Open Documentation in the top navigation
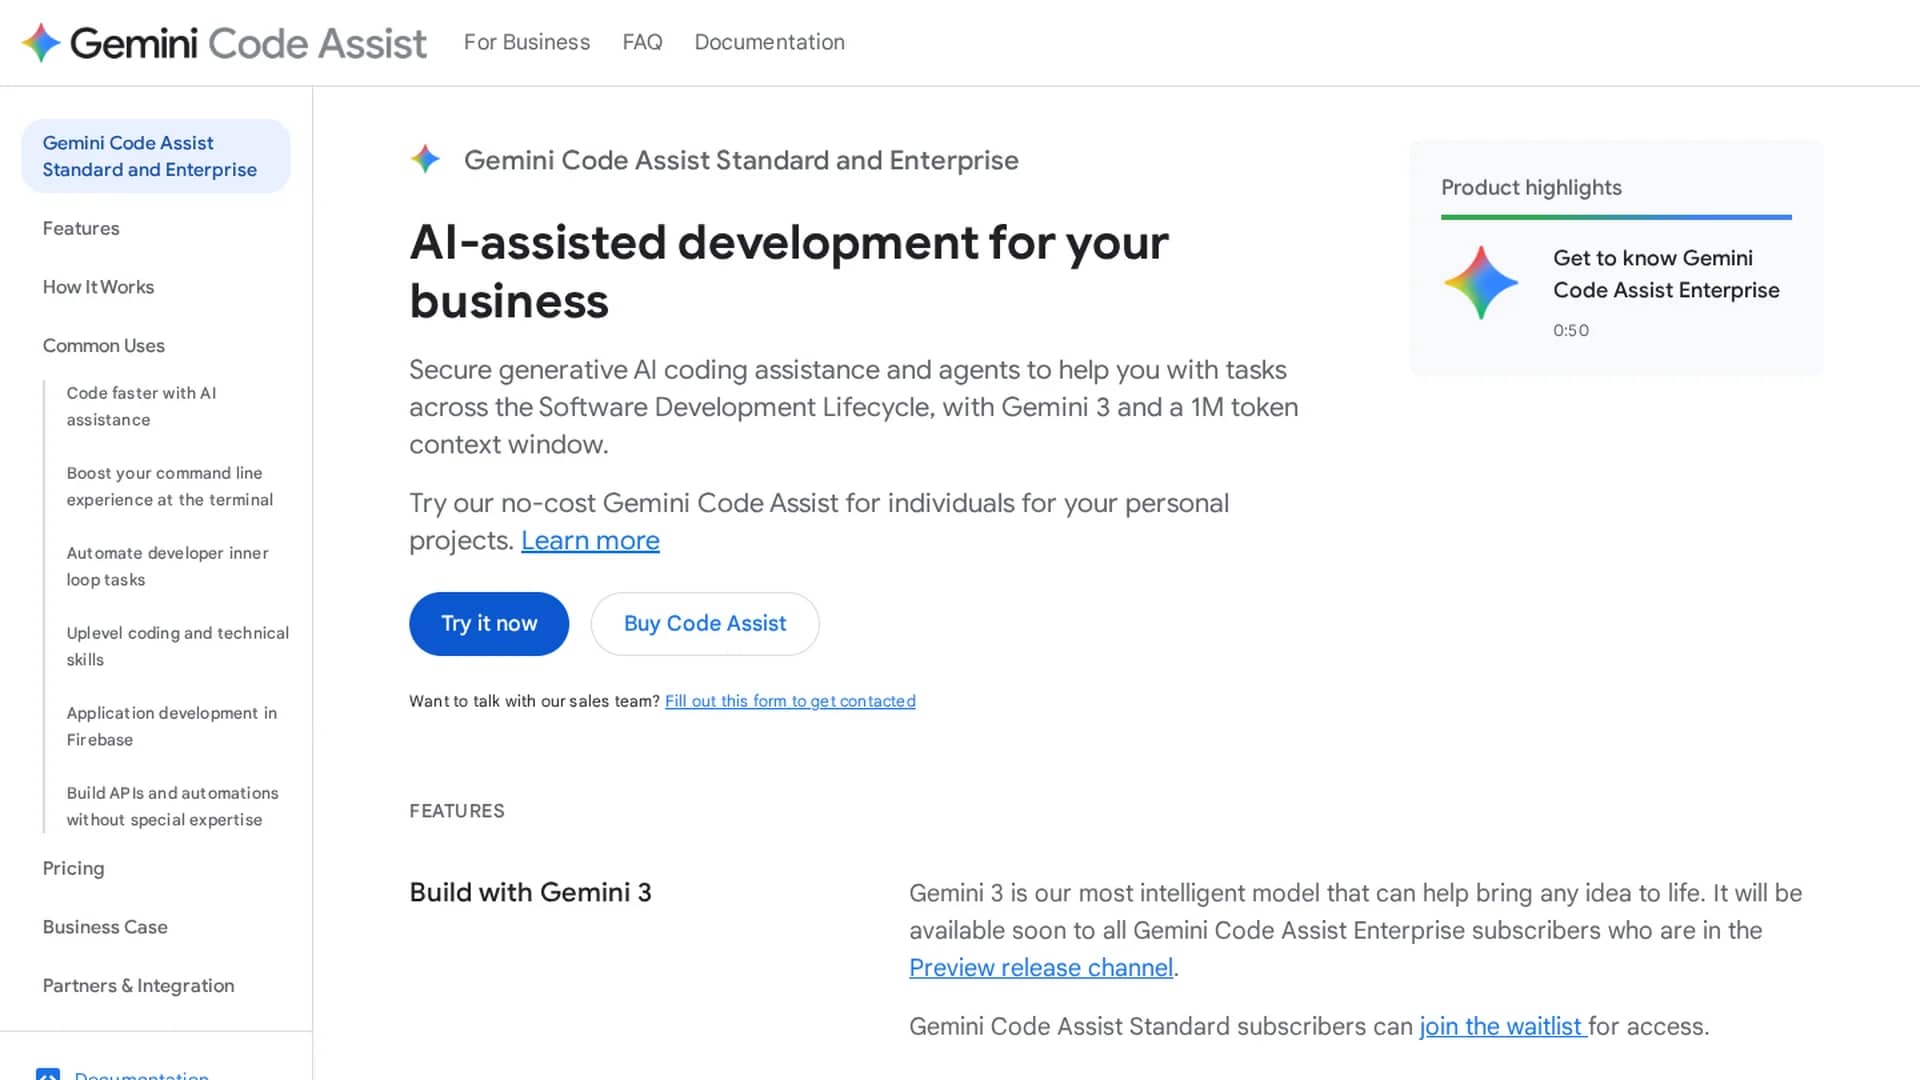 click(770, 42)
